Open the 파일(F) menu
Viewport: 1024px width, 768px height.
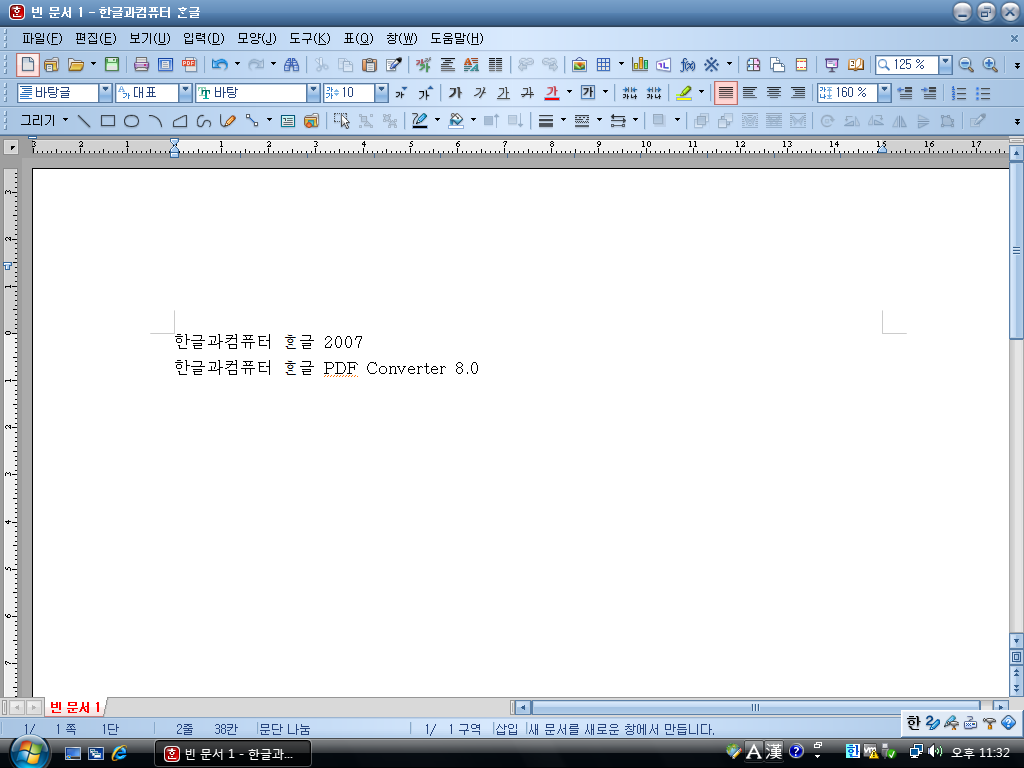[42, 39]
